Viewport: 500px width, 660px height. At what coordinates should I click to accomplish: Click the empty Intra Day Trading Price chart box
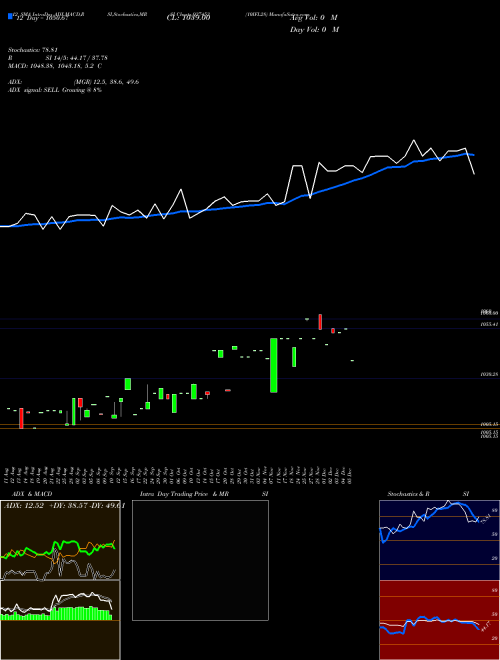tap(200, 560)
